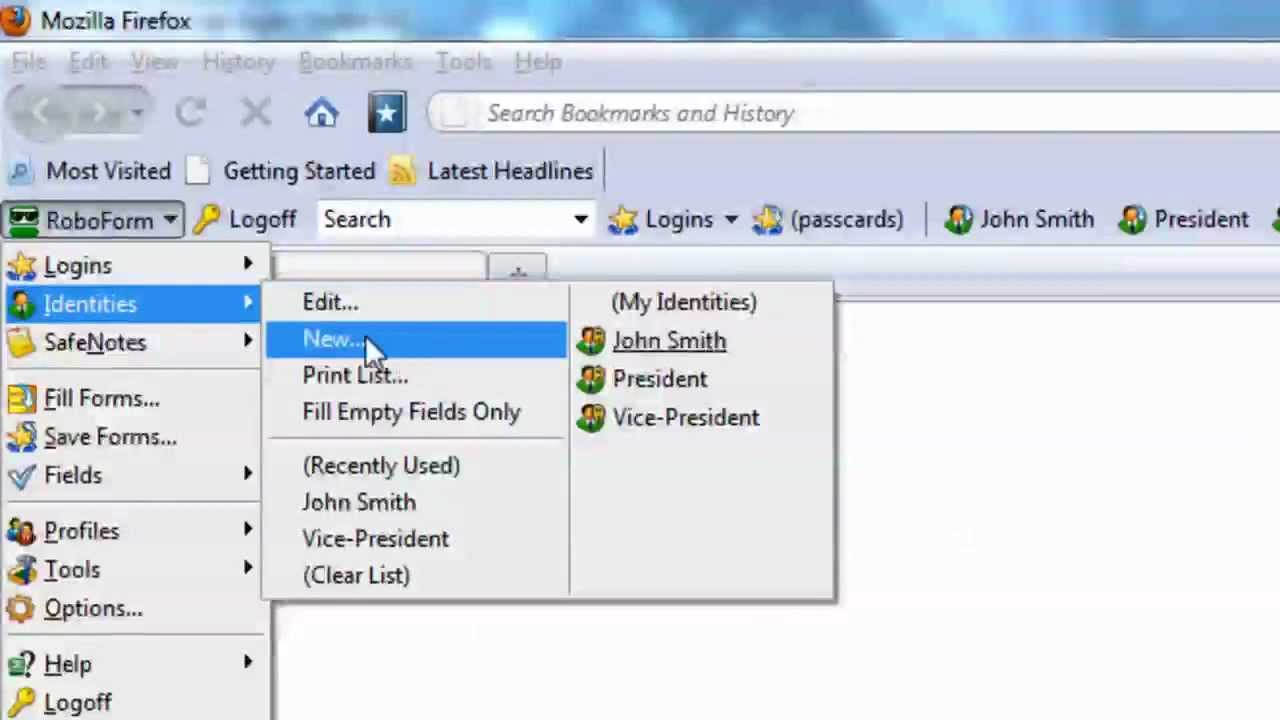Click President under My Identities
1280x720 pixels.
[x=659, y=379]
